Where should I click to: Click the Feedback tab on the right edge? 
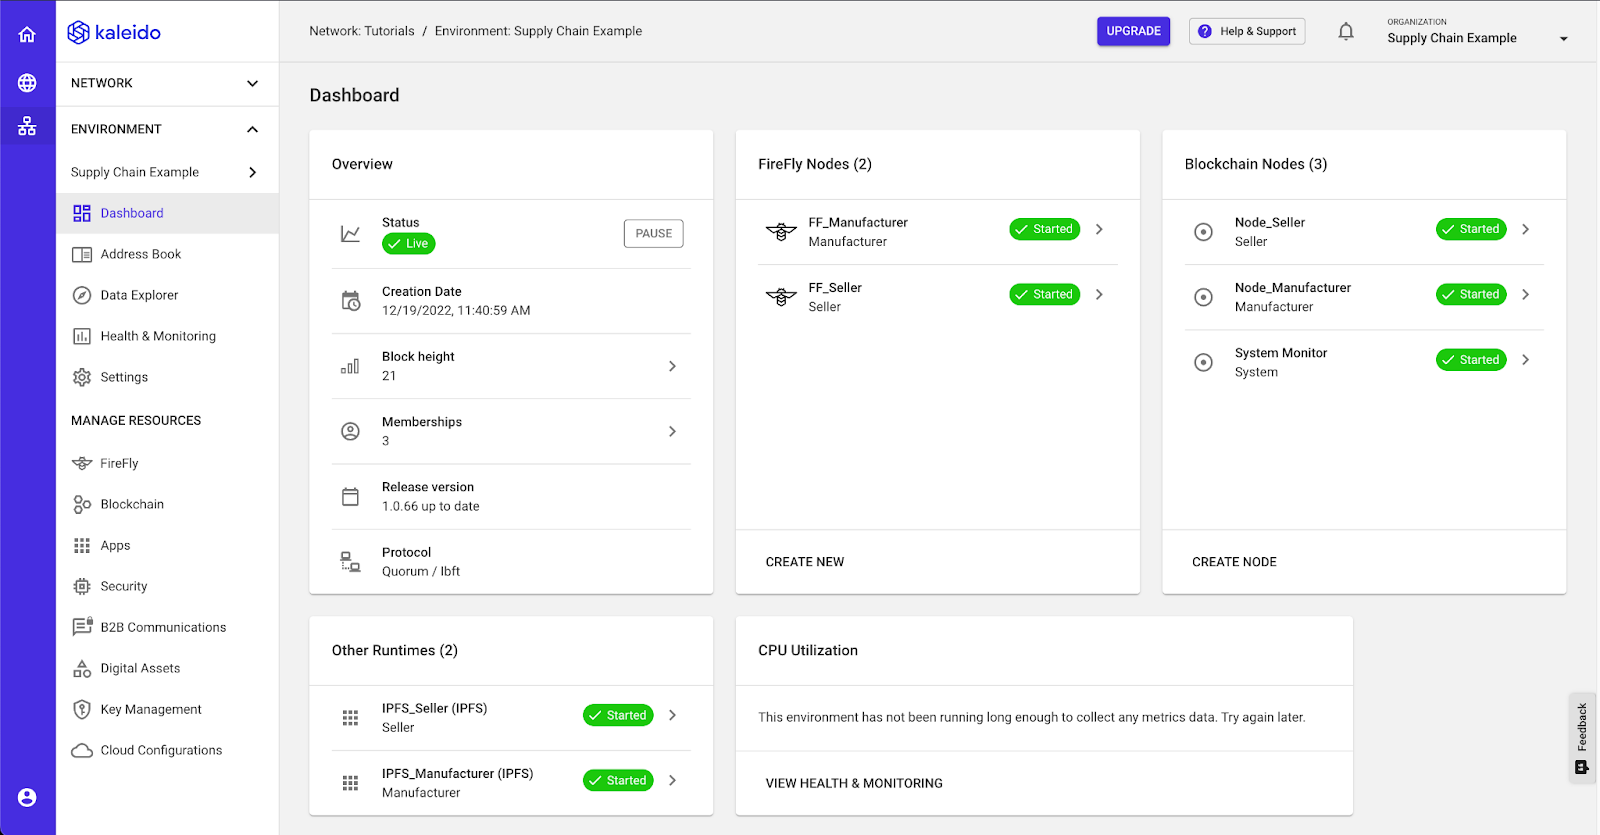[x=1582, y=738]
